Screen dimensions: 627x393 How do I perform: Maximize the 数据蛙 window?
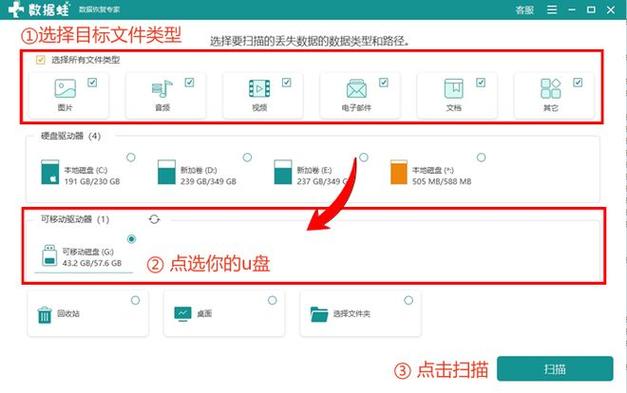point(591,10)
